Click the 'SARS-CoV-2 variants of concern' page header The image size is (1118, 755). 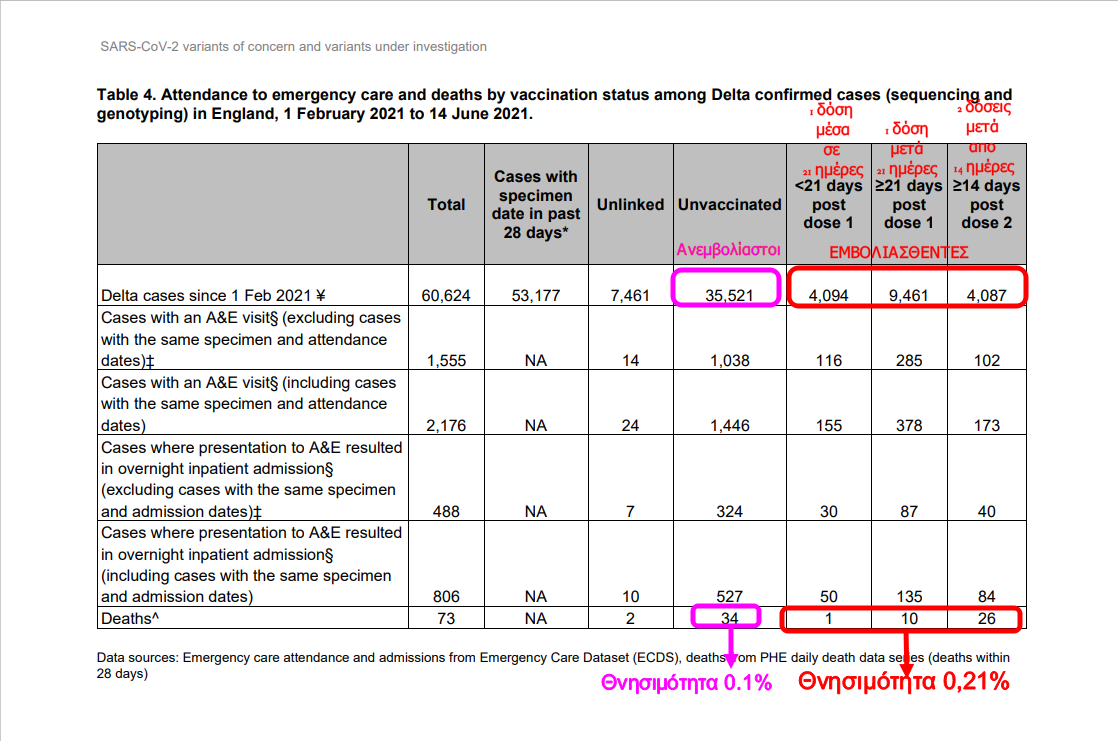[294, 47]
